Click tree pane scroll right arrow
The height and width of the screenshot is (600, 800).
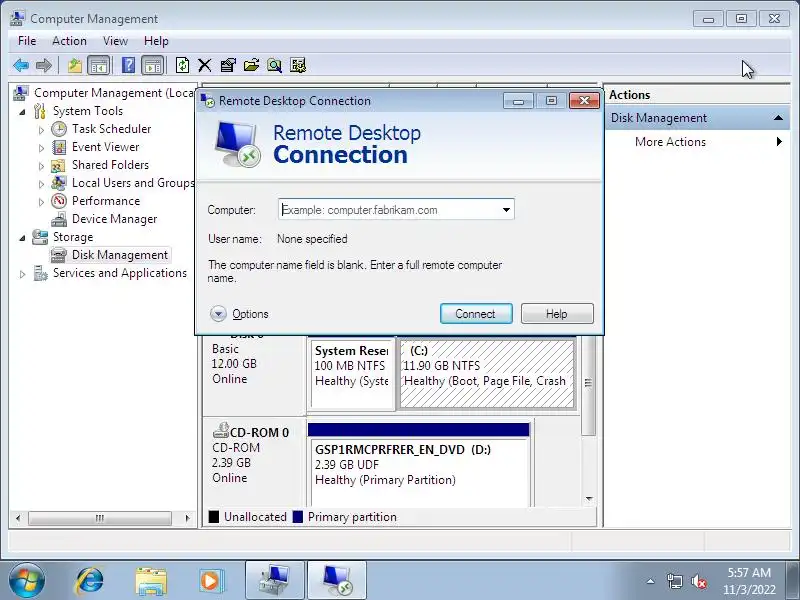(187, 518)
